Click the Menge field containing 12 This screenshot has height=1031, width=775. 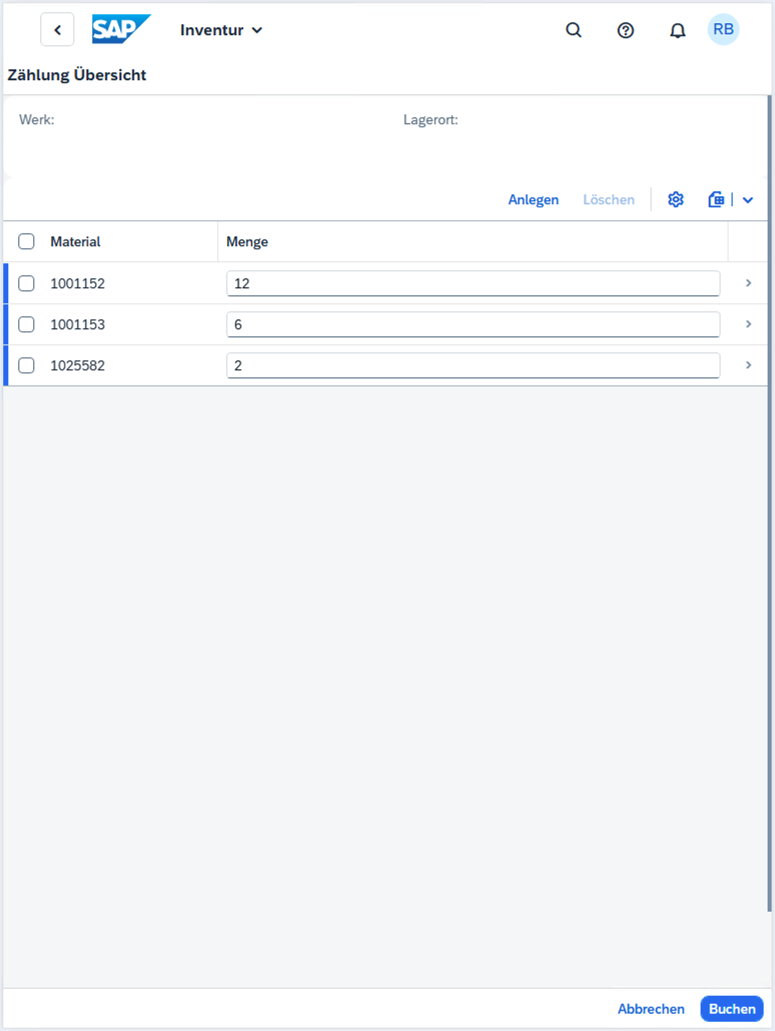click(x=472, y=283)
